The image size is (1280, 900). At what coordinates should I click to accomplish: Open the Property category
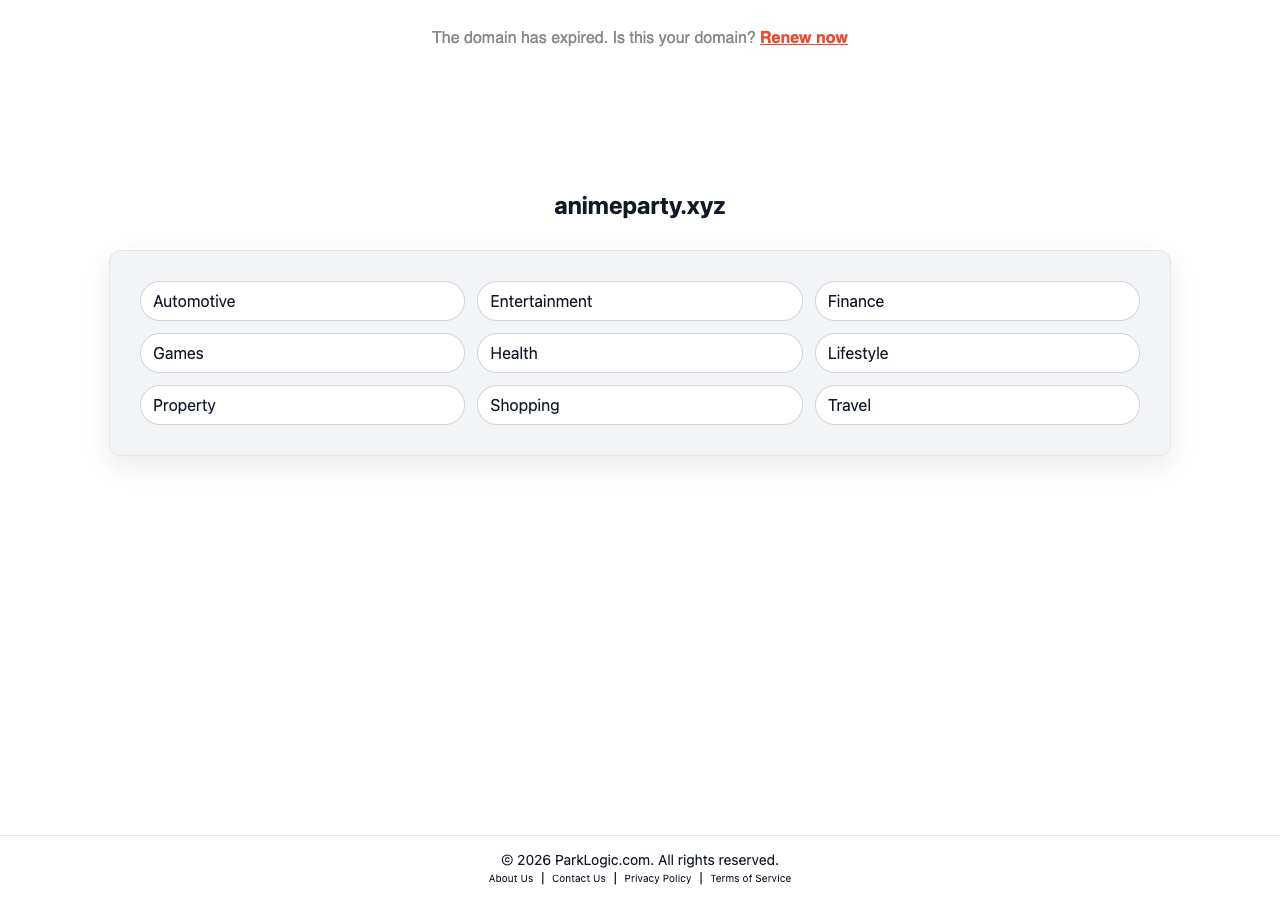coord(302,405)
